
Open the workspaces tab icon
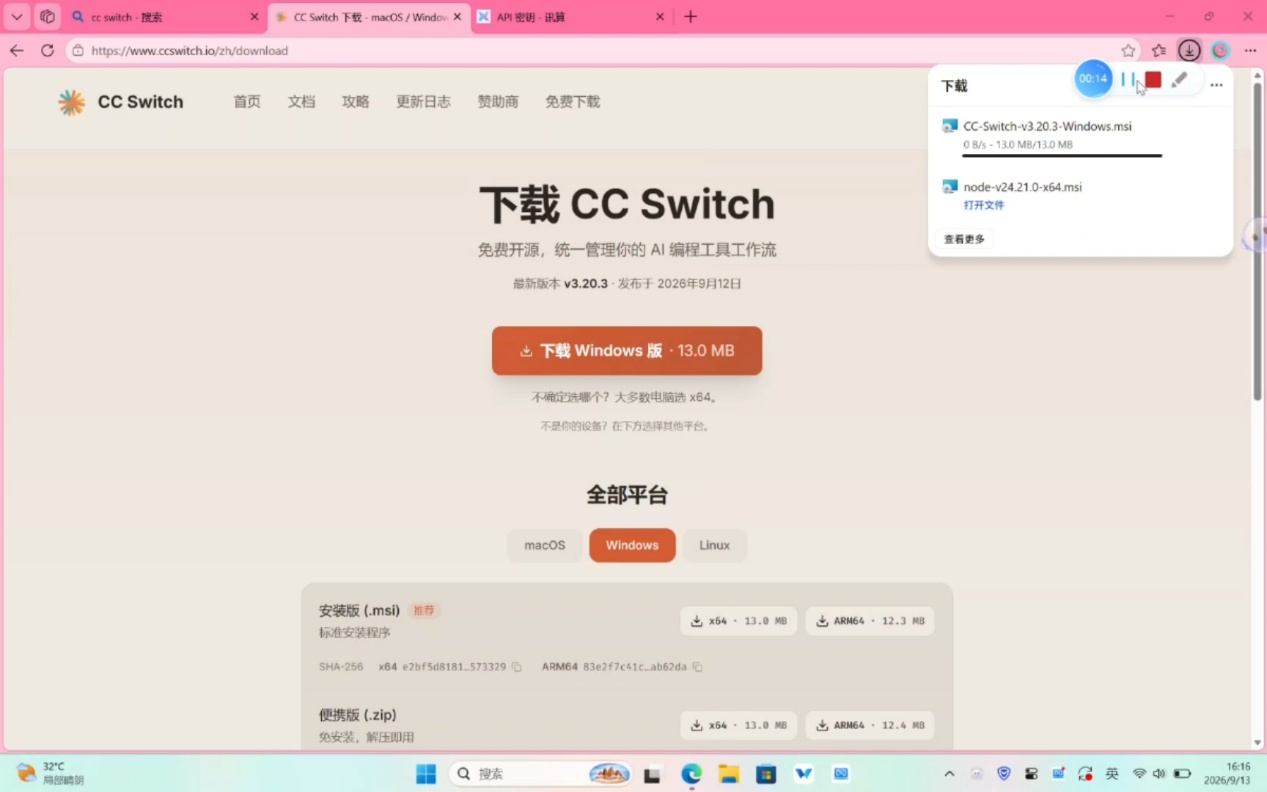[47, 17]
